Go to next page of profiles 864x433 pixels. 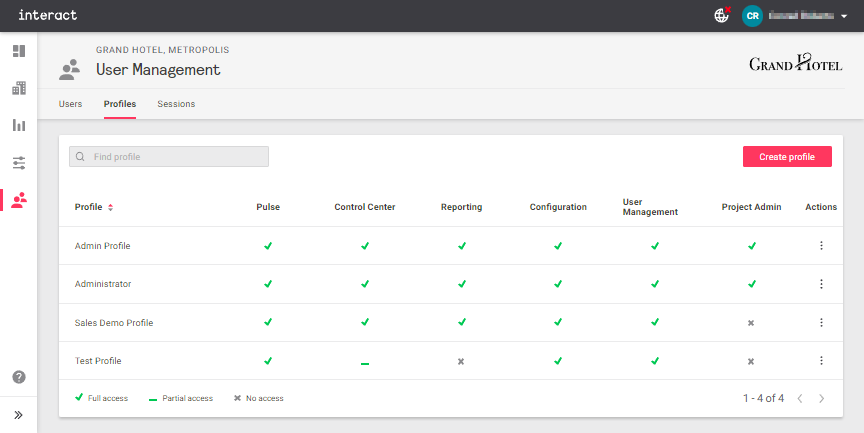pyautogui.click(x=821, y=398)
